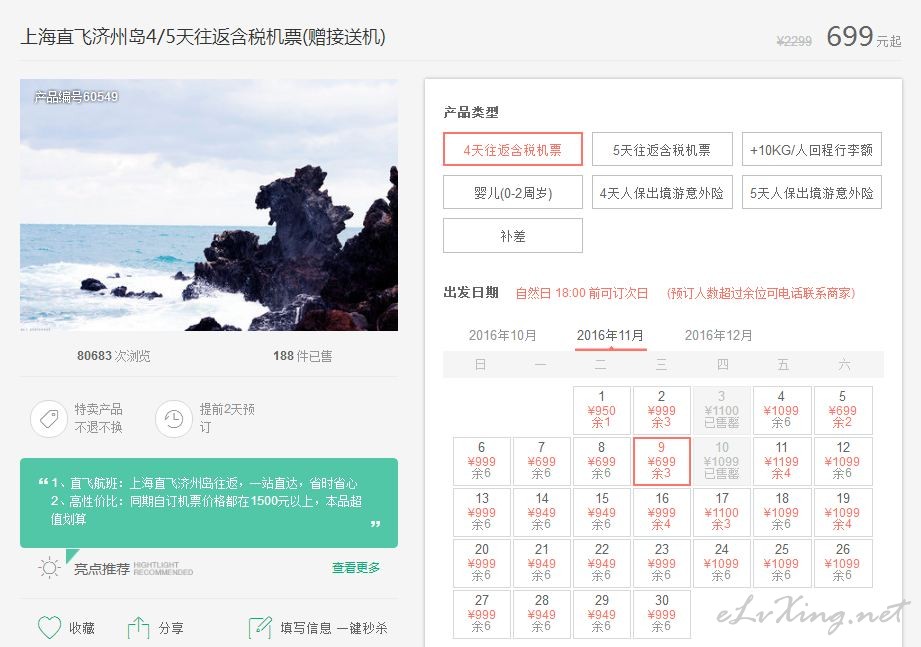The height and width of the screenshot is (647, 921).
Task: Choose November 26 date cell
Action: pyautogui.click(x=843, y=563)
